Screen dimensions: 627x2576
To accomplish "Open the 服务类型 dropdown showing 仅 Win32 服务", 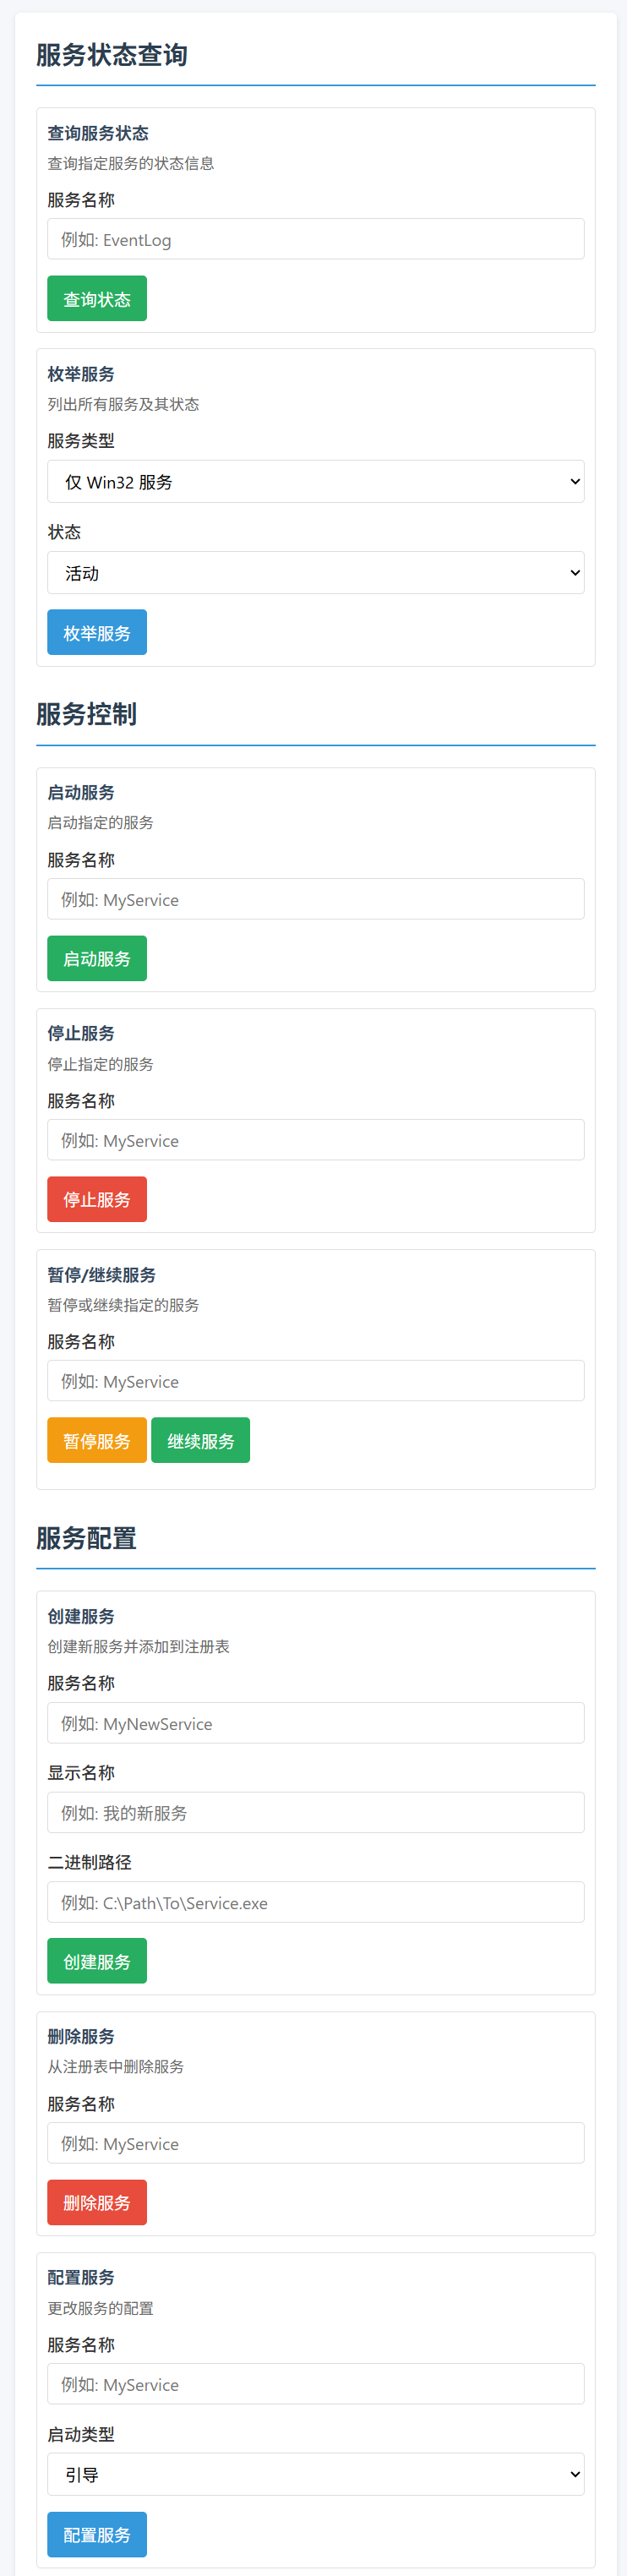I will click(x=315, y=482).
